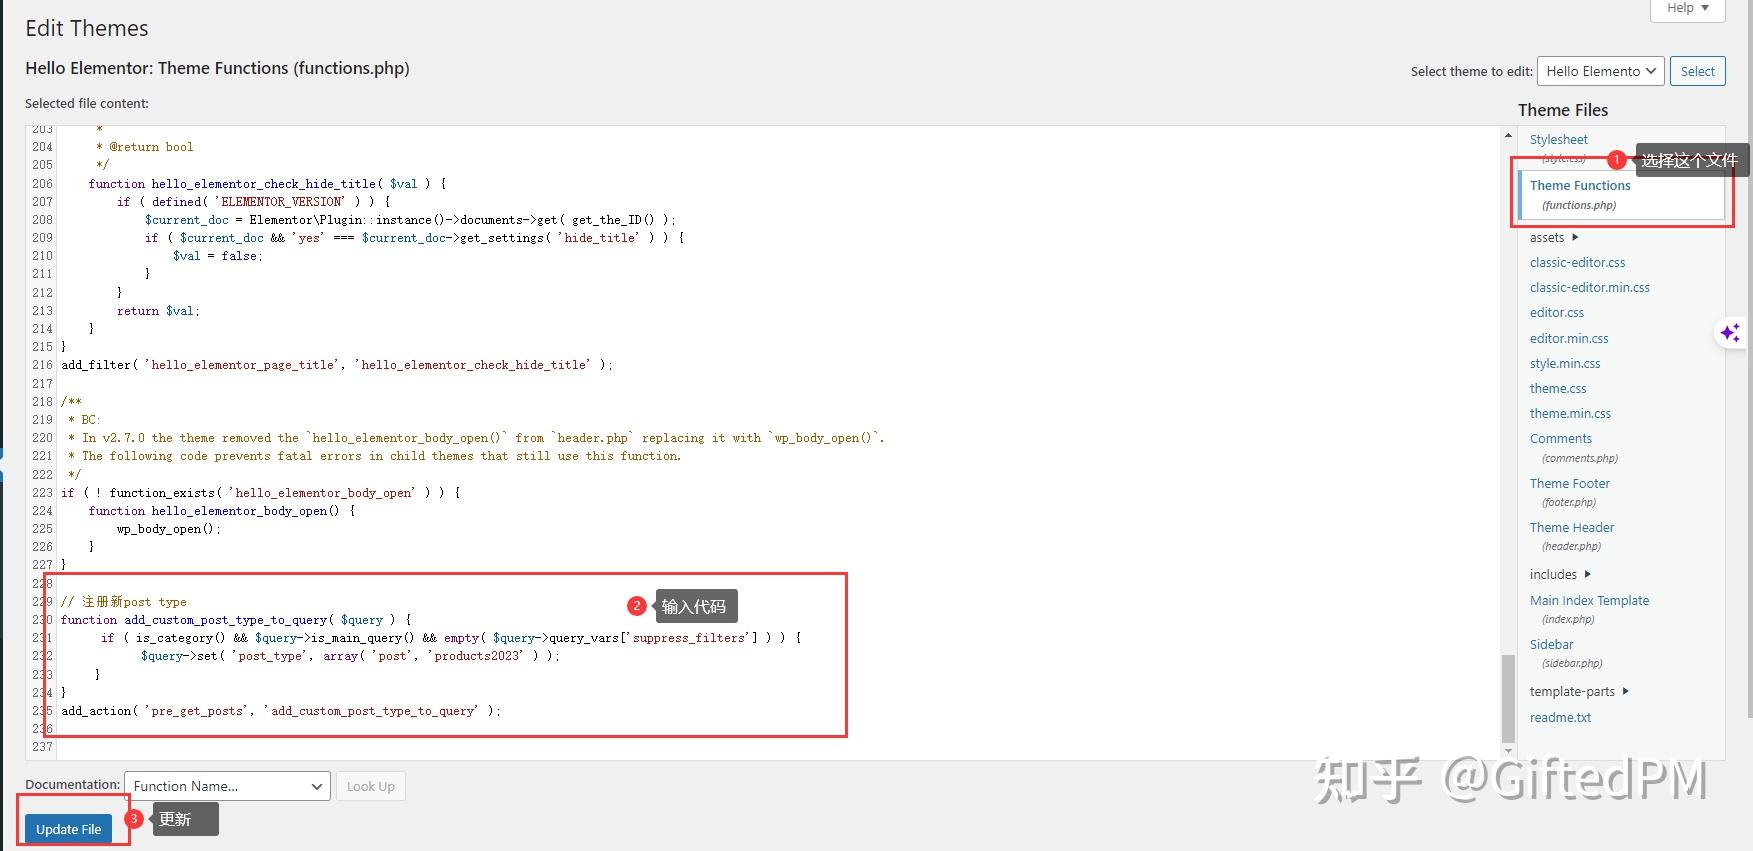Open Stylesheet file link
This screenshot has height=851, width=1753.
point(1558,140)
